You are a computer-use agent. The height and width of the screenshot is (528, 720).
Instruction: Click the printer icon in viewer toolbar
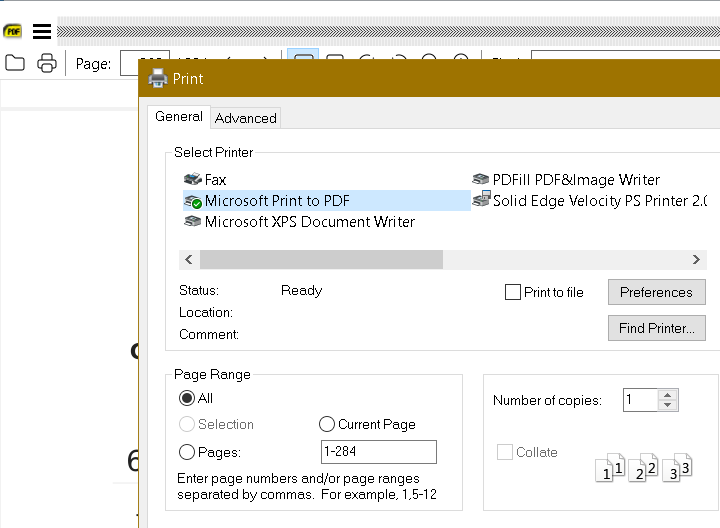click(x=47, y=63)
